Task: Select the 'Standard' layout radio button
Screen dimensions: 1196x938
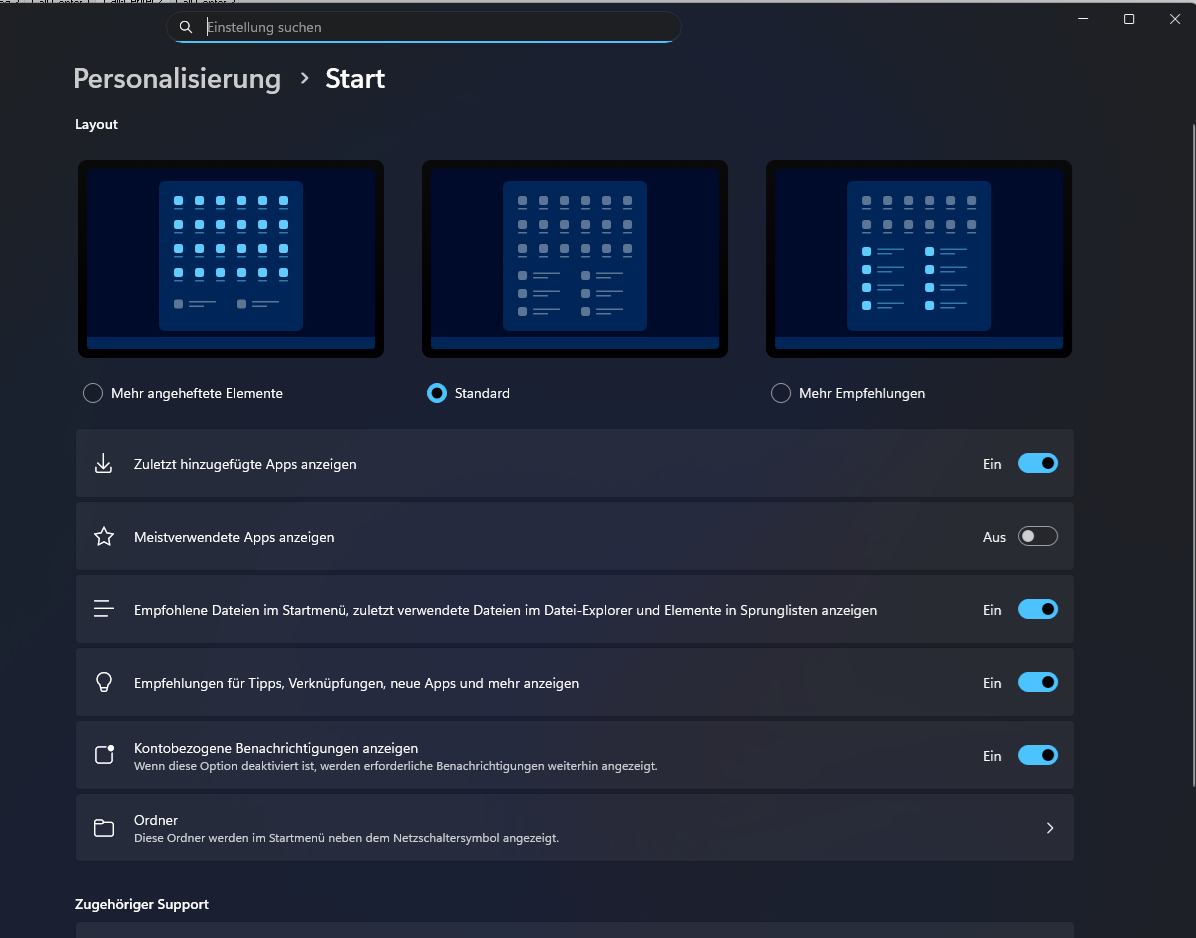Action: click(x=437, y=394)
